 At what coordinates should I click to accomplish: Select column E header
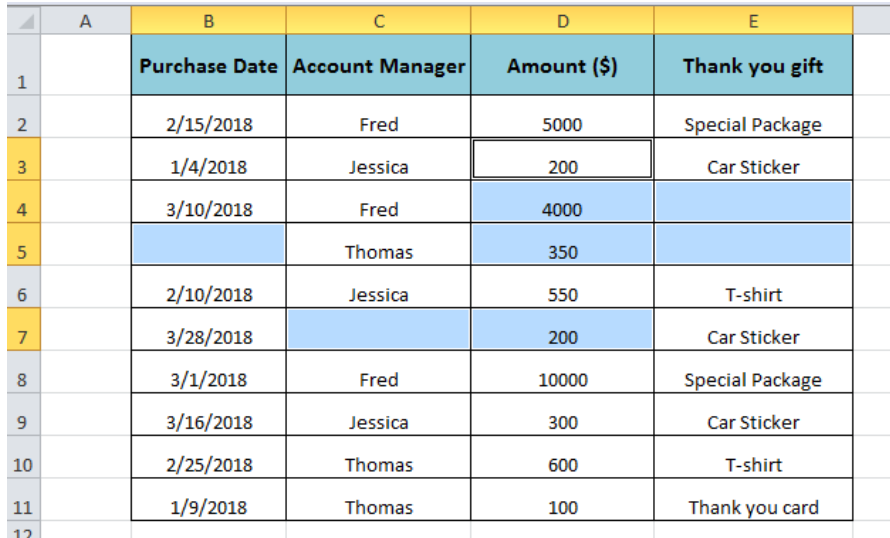pyautogui.click(x=753, y=21)
